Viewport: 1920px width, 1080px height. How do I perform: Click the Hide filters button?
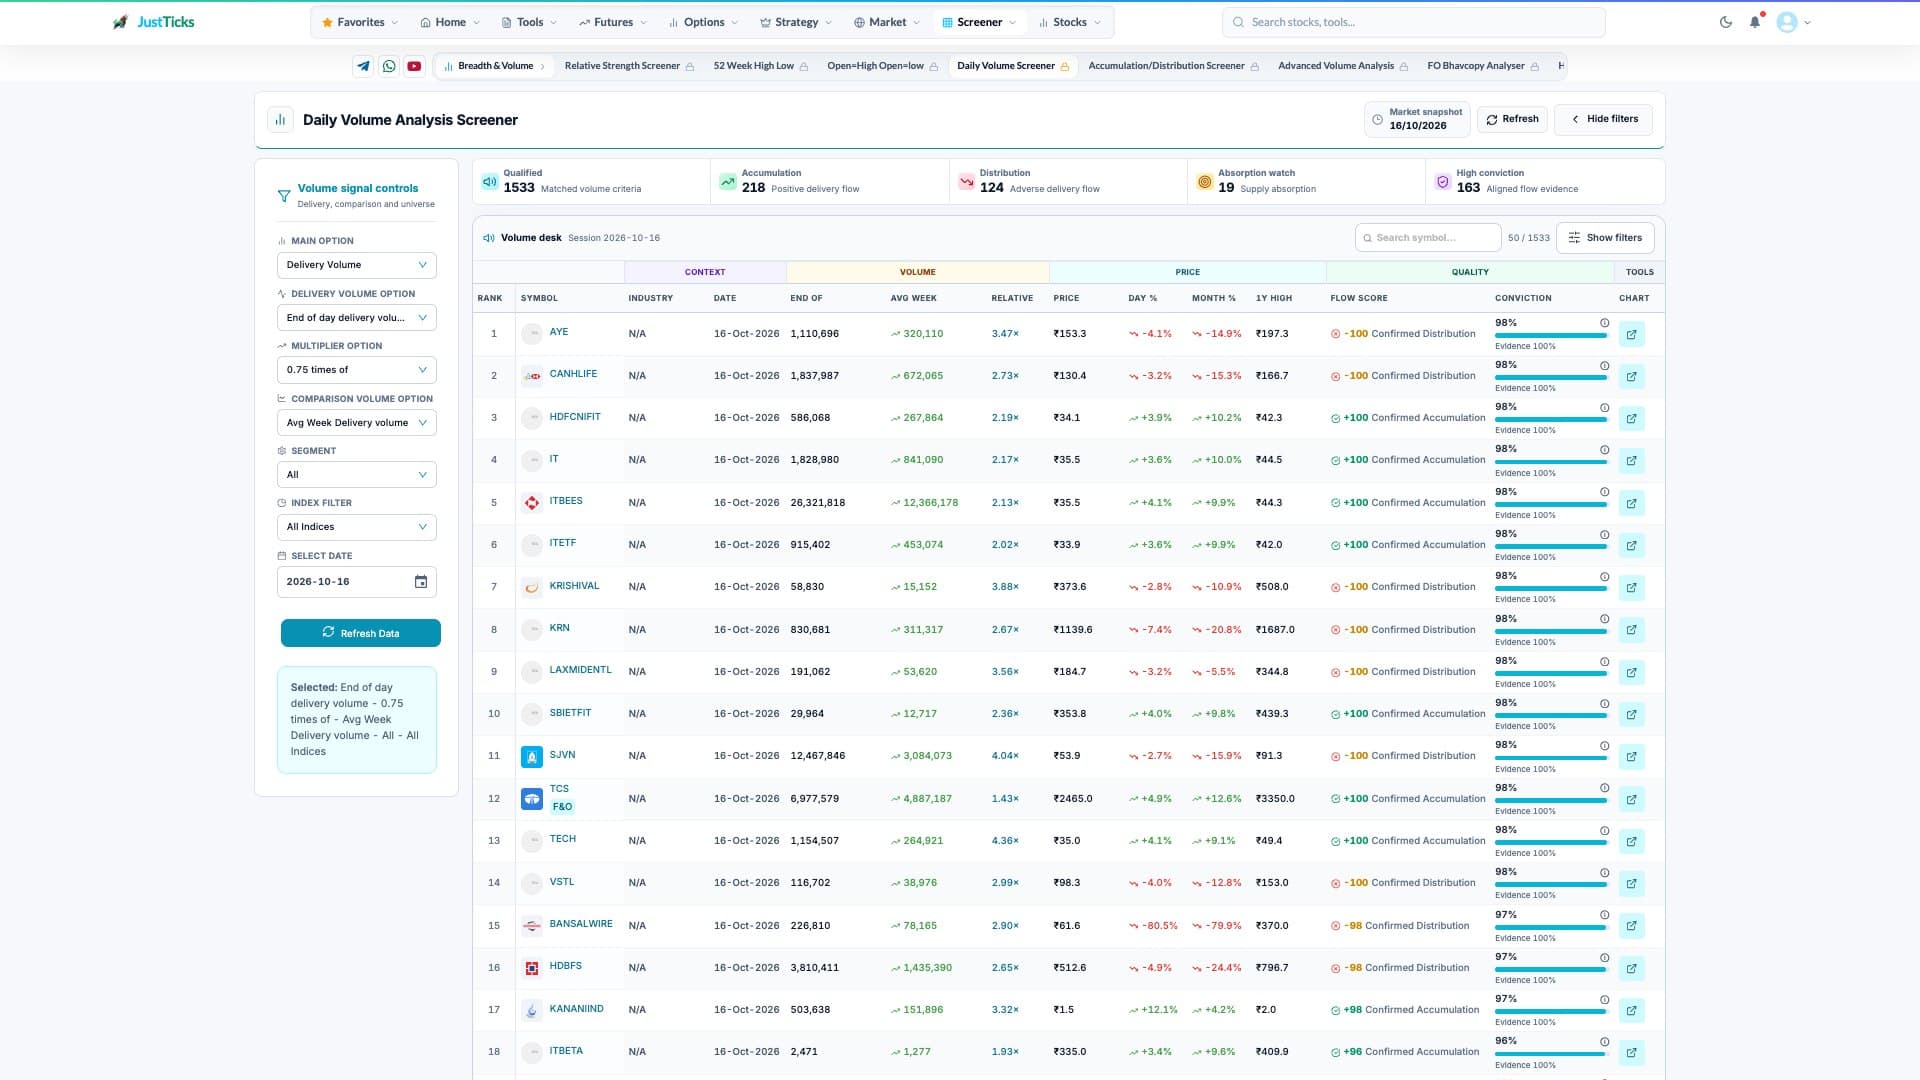click(x=1604, y=119)
